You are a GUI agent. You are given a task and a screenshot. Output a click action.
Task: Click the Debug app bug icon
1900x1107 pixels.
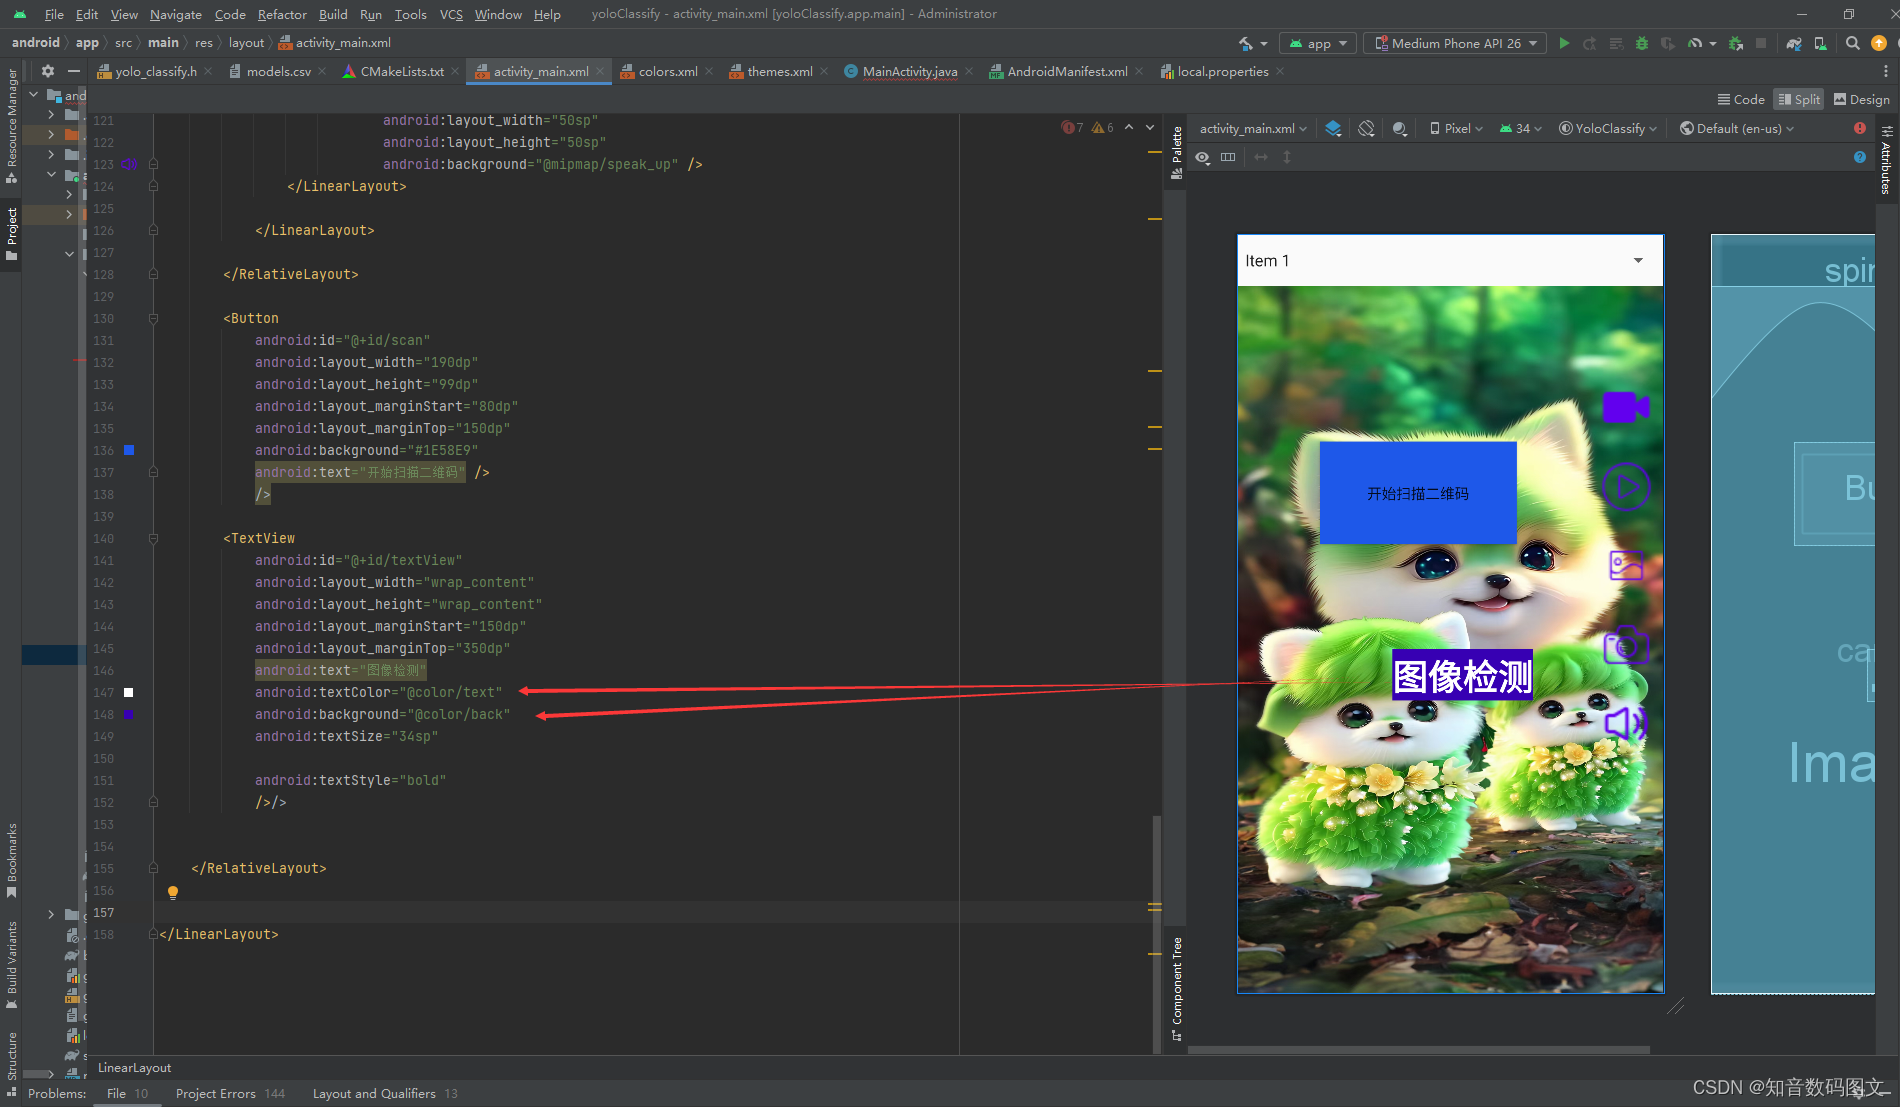point(1640,43)
